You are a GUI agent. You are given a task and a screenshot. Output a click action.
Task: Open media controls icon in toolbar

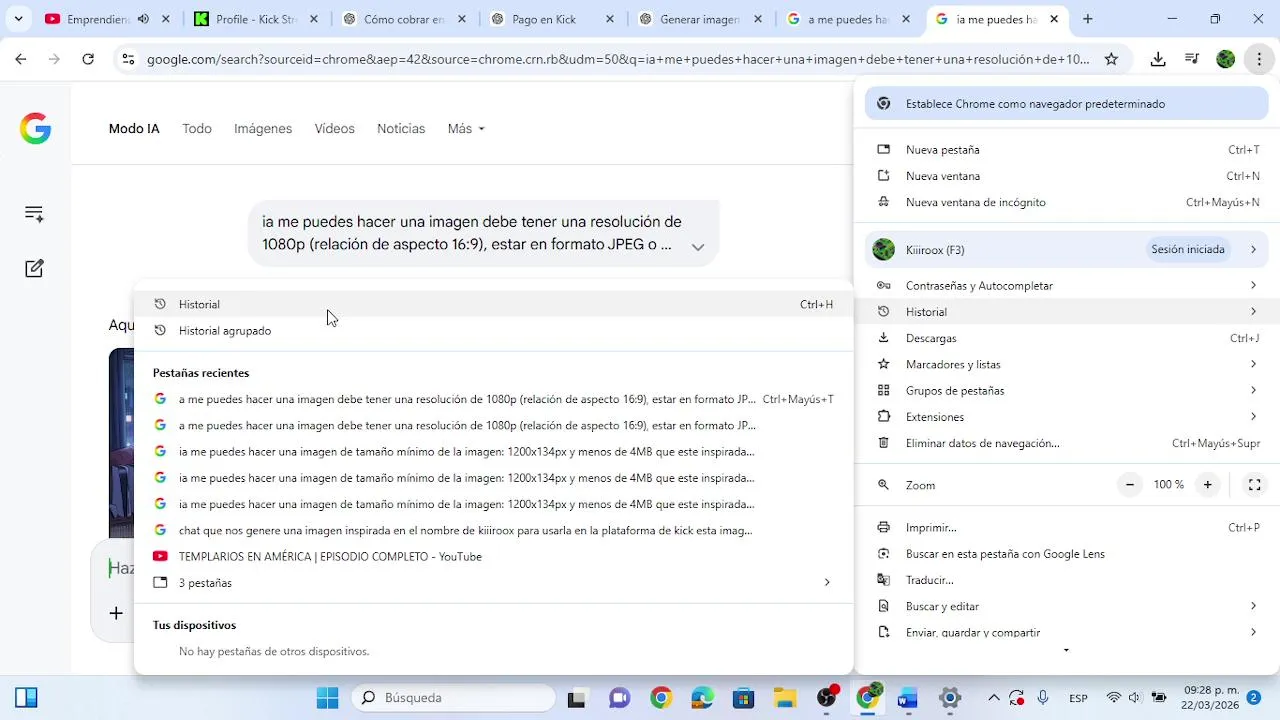tap(1192, 59)
